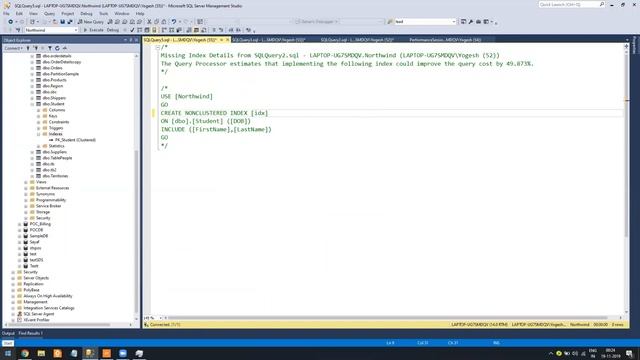Click the Activity Monitor icon in Object Explorer
This screenshot has height=360, width=640.
click(64, 48)
